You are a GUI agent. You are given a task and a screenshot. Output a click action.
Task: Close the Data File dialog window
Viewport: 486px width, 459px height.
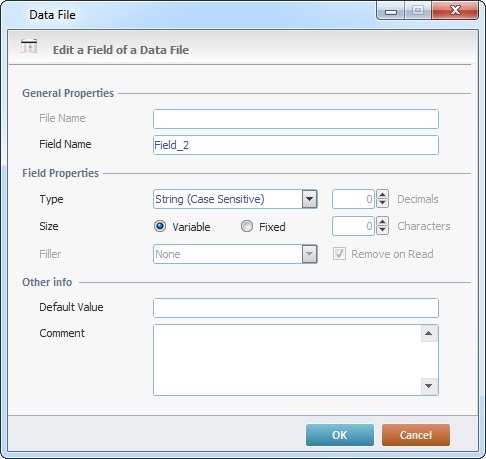click(455, 11)
